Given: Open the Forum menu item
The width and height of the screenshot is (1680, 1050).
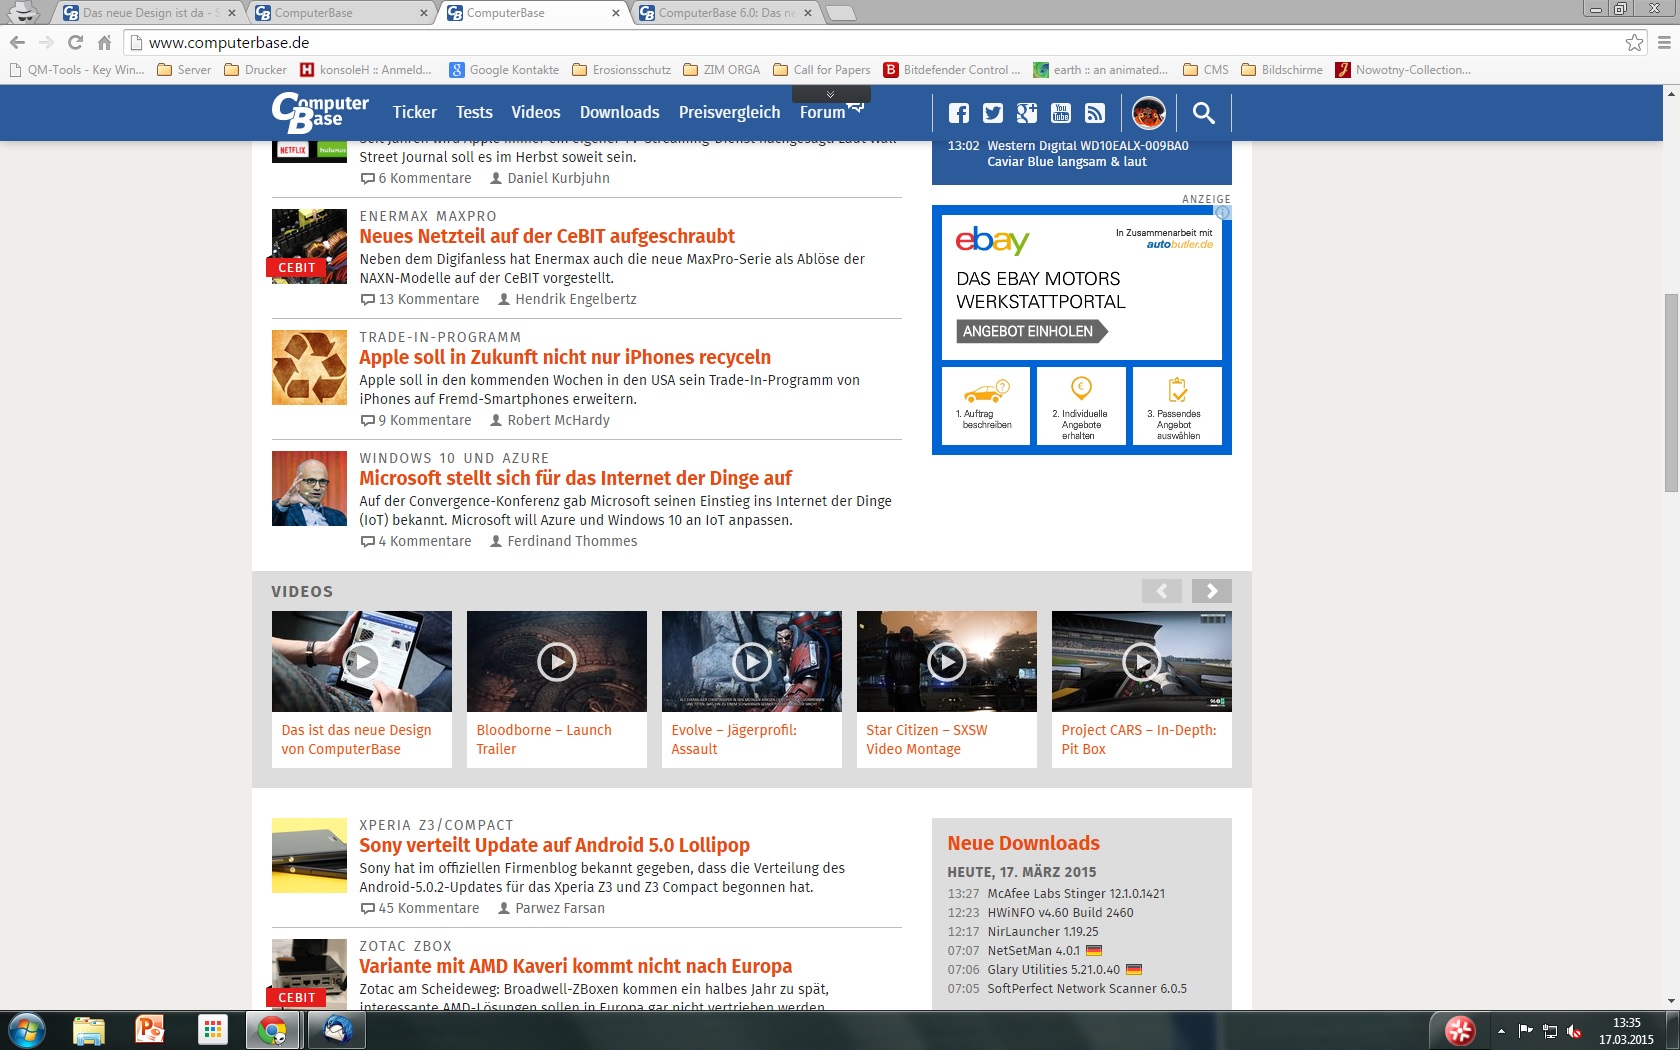Looking at the screenshot, I should pos(823,112).
